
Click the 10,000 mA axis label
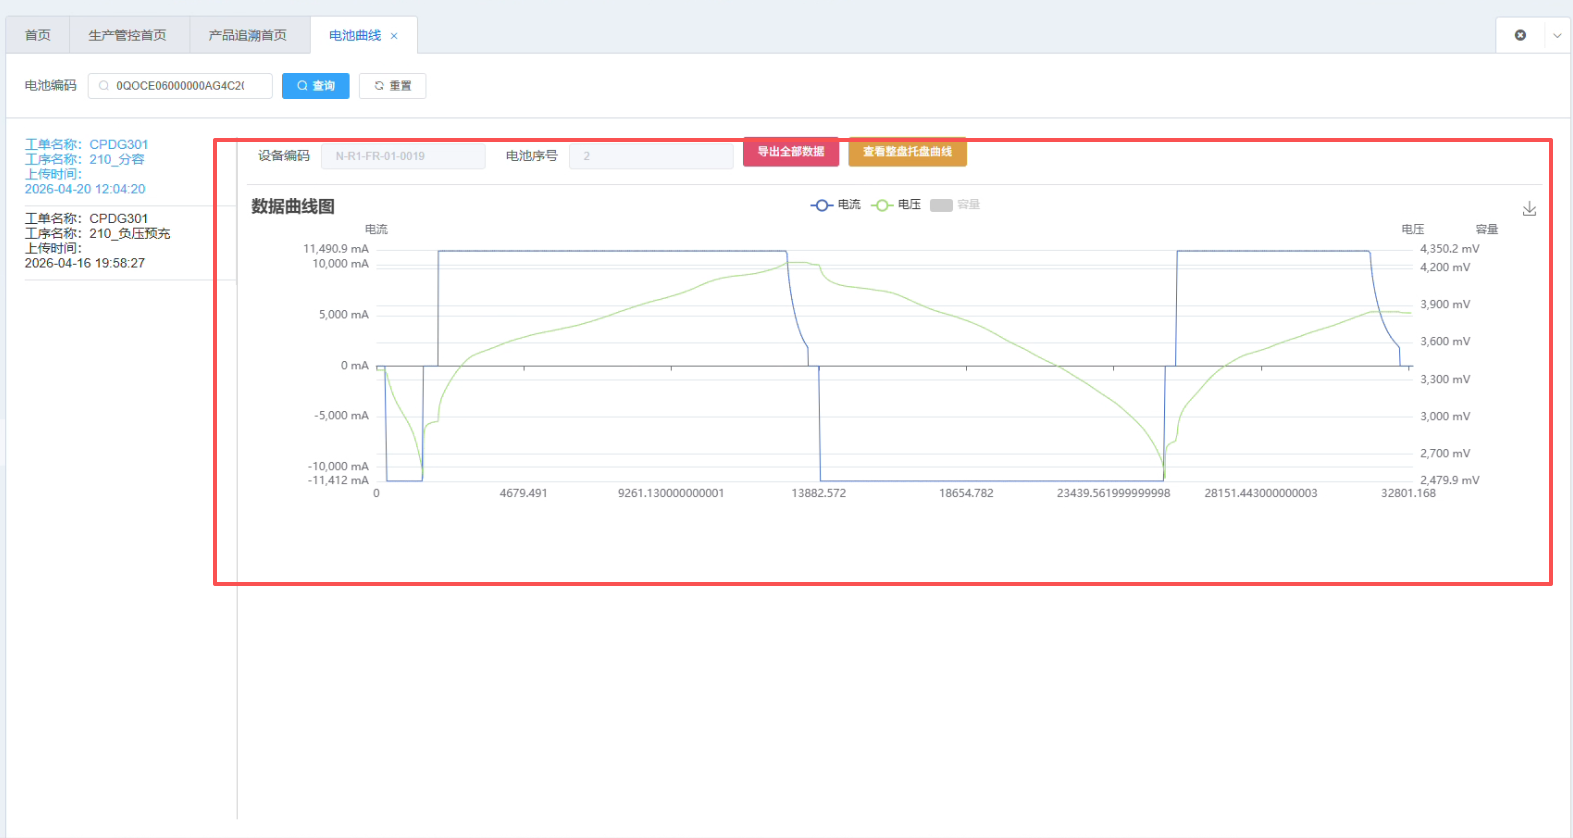341,264
